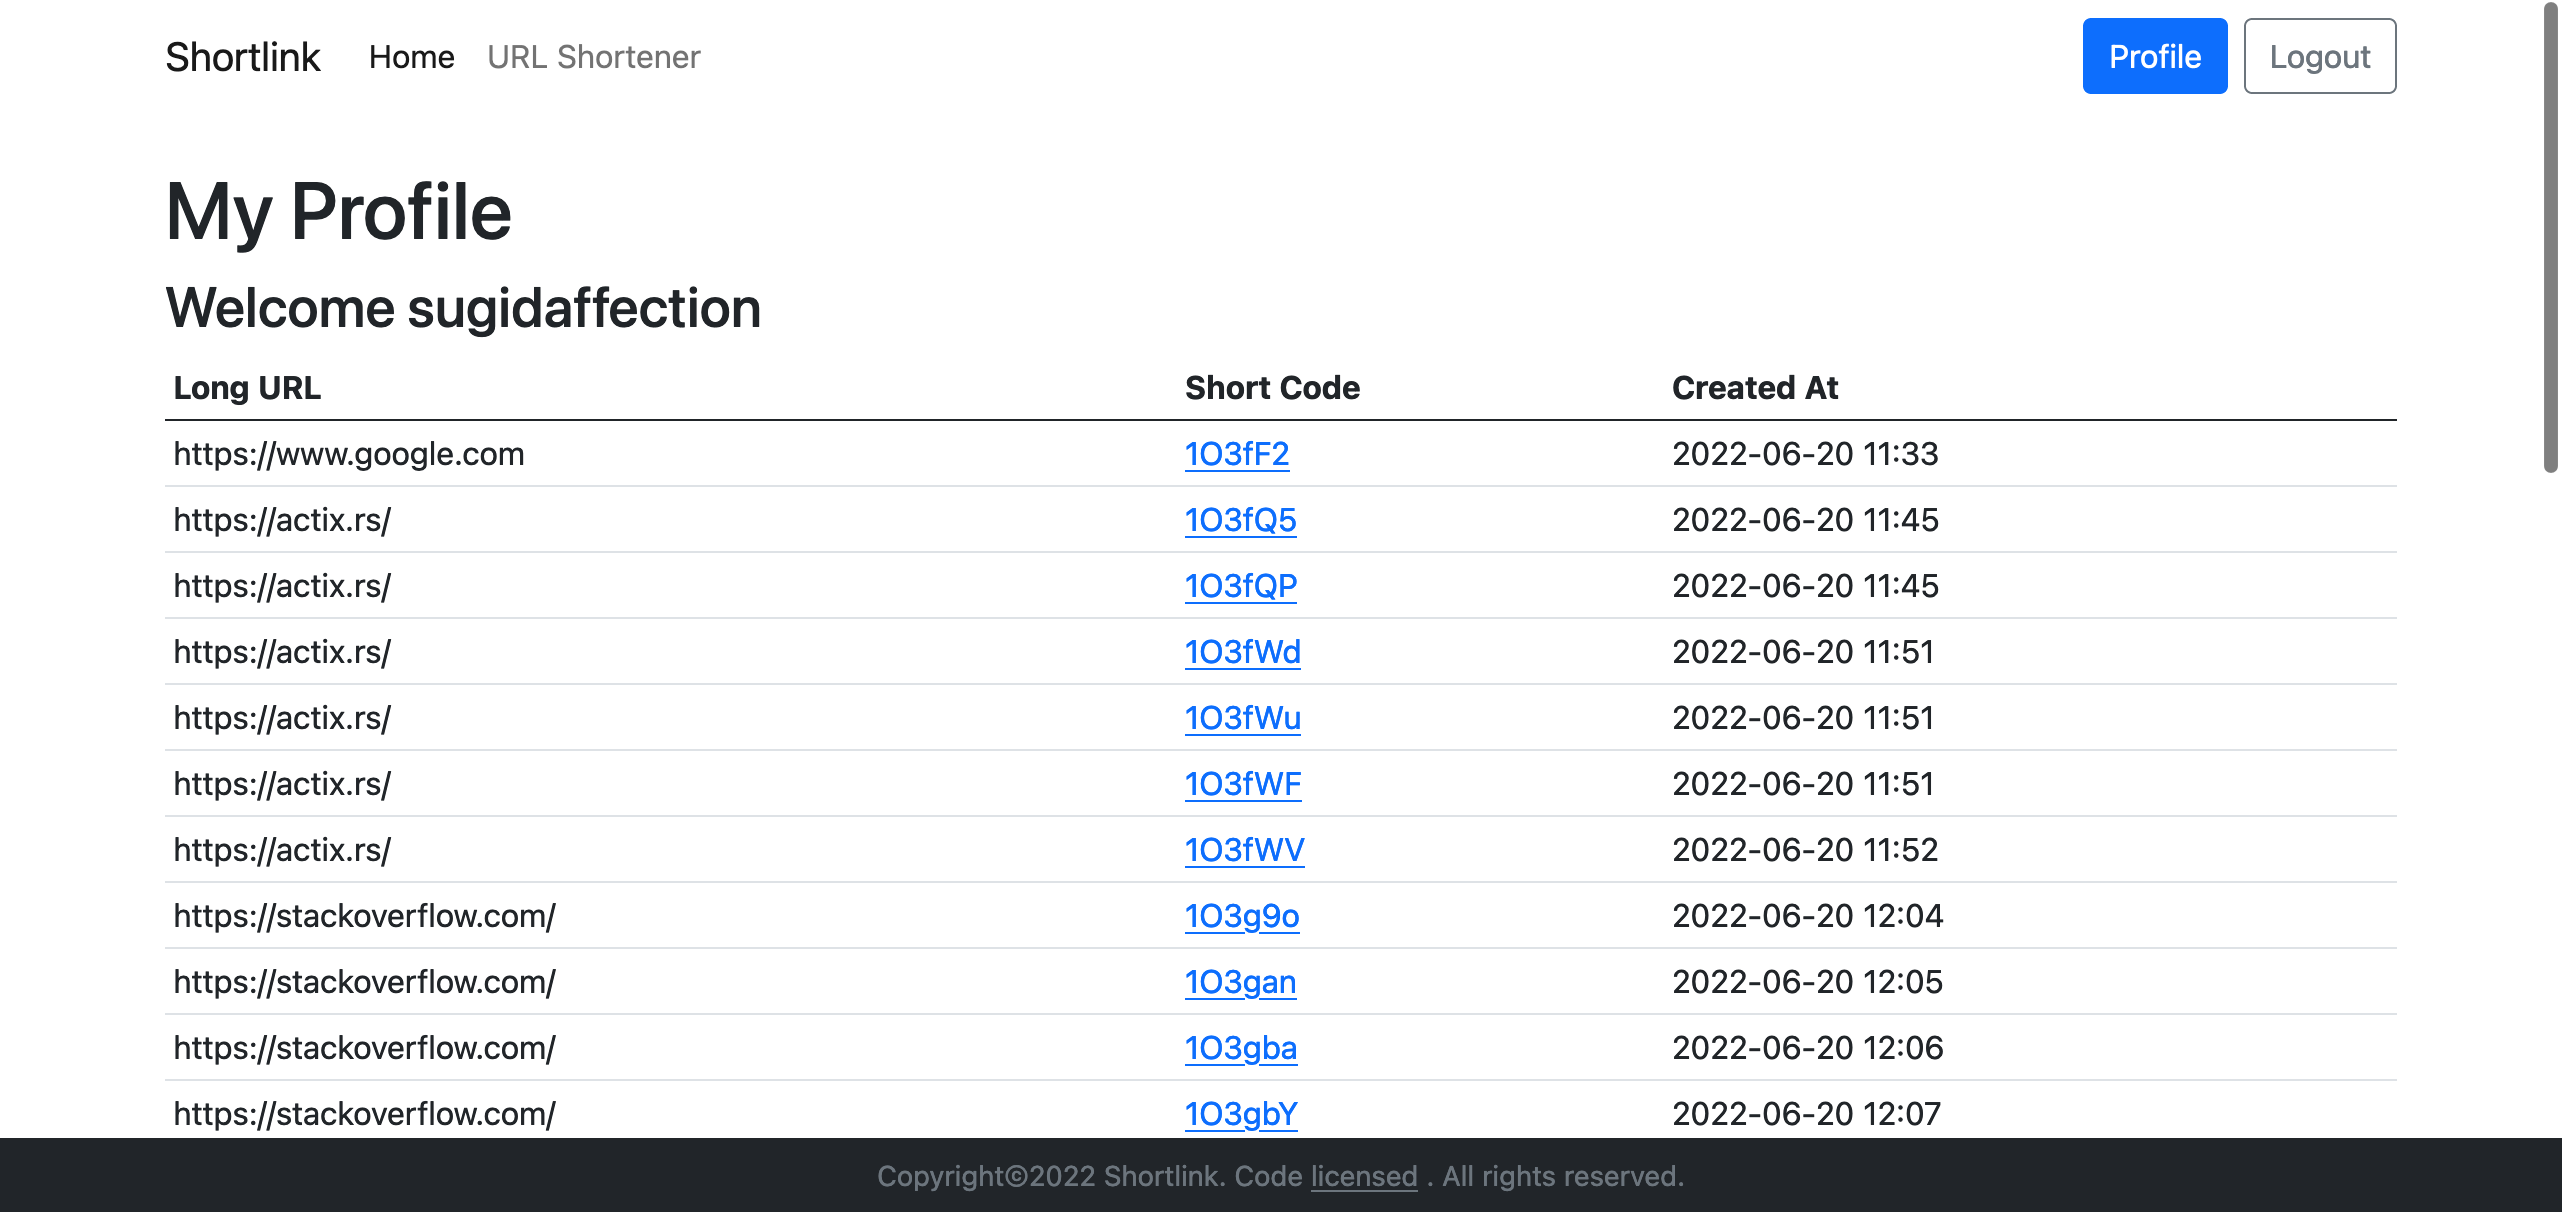The width and height of the screenshot is (2562, 1212).
Task: Open short code link 1O3fF2
Action: [x=1235, y=452]
